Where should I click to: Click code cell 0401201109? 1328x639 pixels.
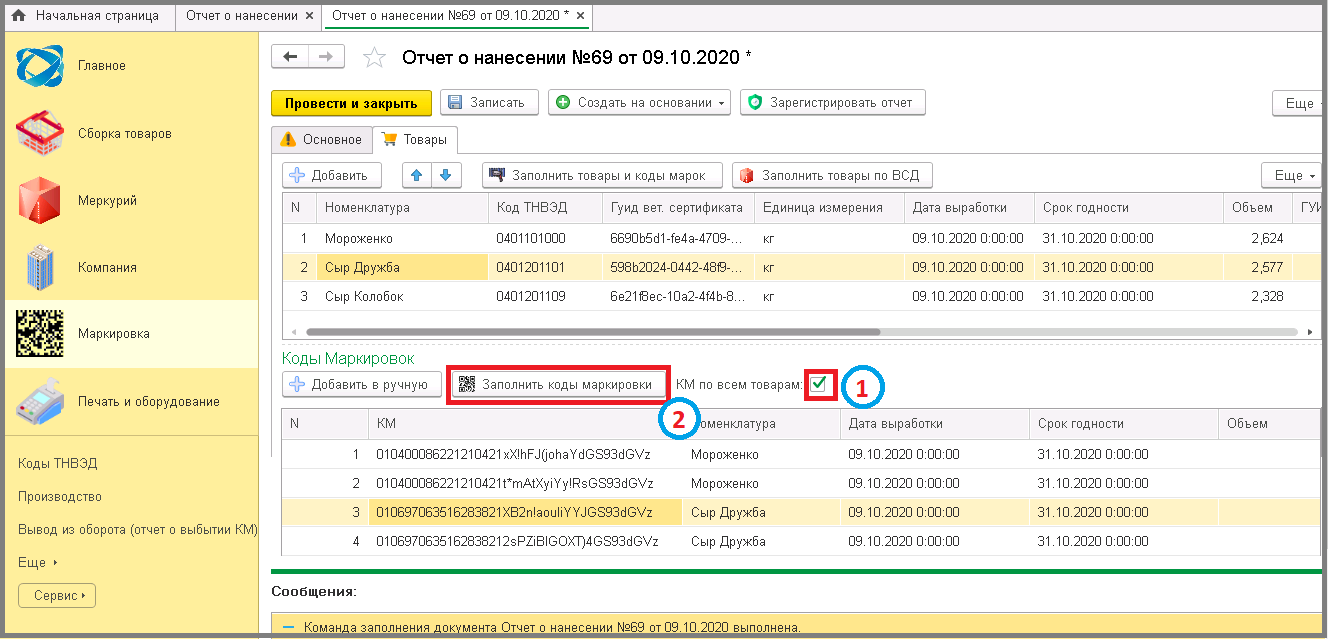click(x=544, y=297)
